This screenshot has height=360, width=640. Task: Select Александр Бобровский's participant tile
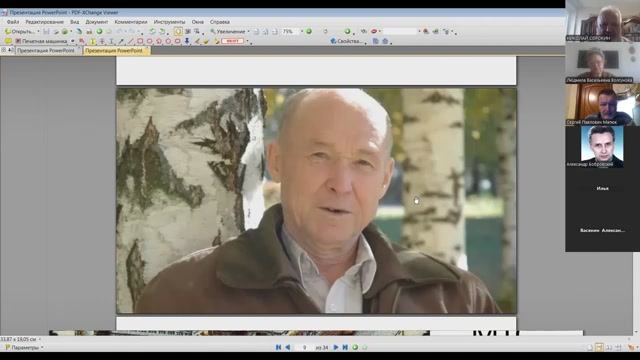tap(602, 147)
